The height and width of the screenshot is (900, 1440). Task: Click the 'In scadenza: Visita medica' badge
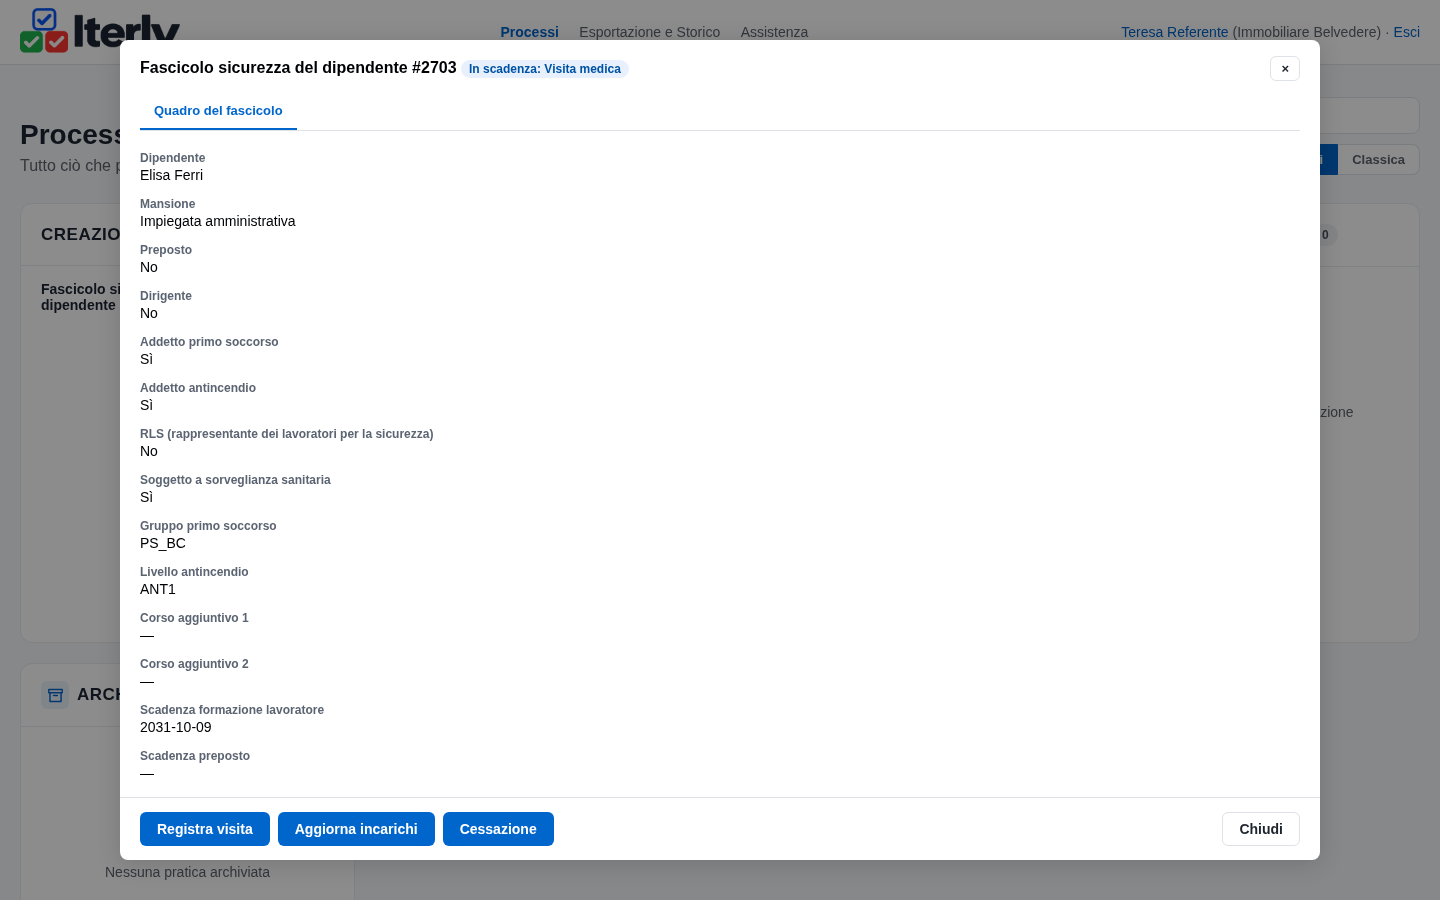coord(545,69)
